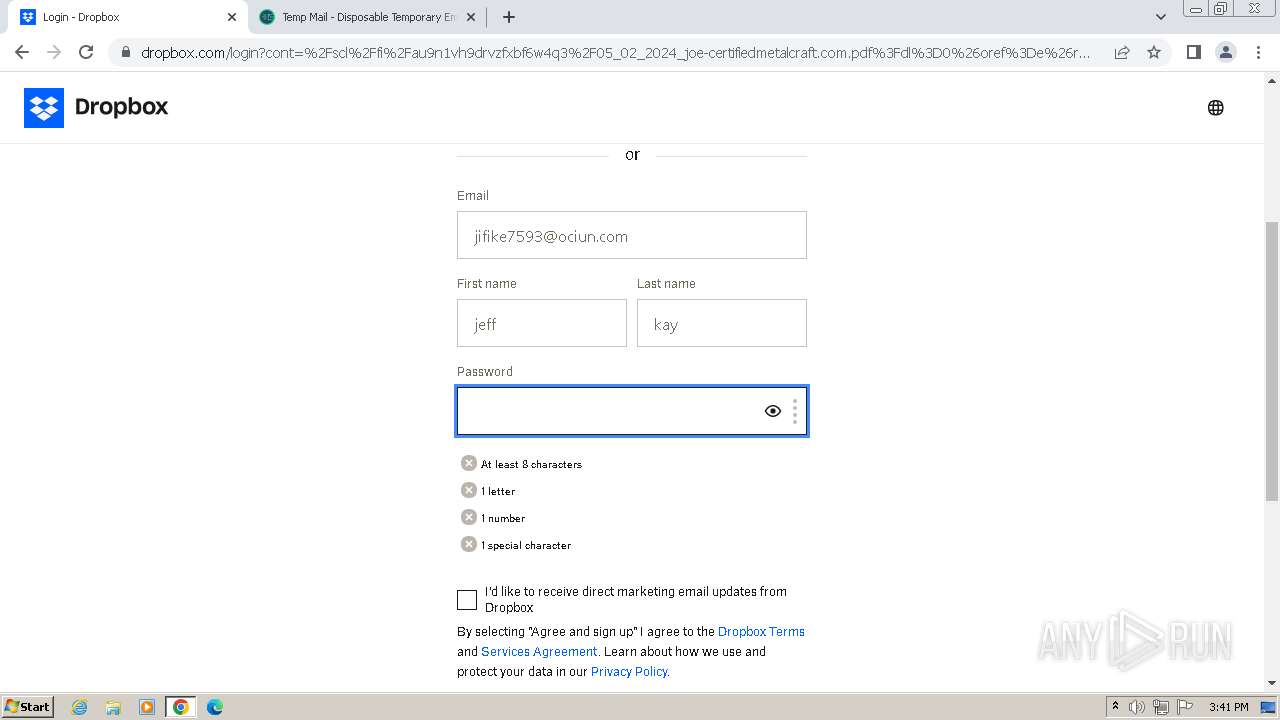Switch to the Temp Mail tab
Screen dimensions: 1280x720
click(x=367, y=17)
